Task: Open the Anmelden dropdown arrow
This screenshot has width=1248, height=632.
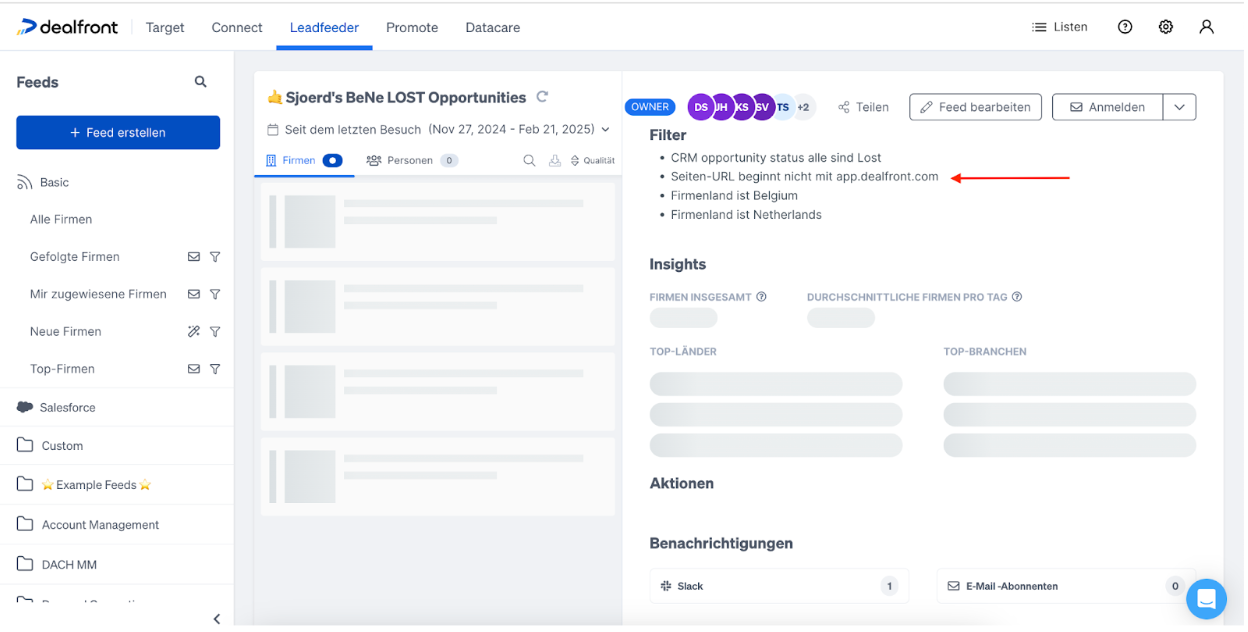Action: click(x=1180, y=107)
